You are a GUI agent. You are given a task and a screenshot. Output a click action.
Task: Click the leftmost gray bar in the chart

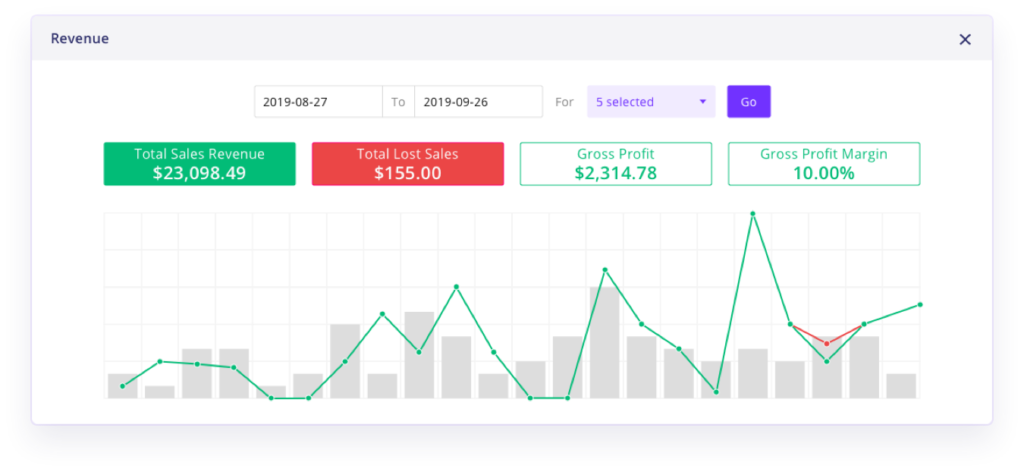tap(123, 386)
